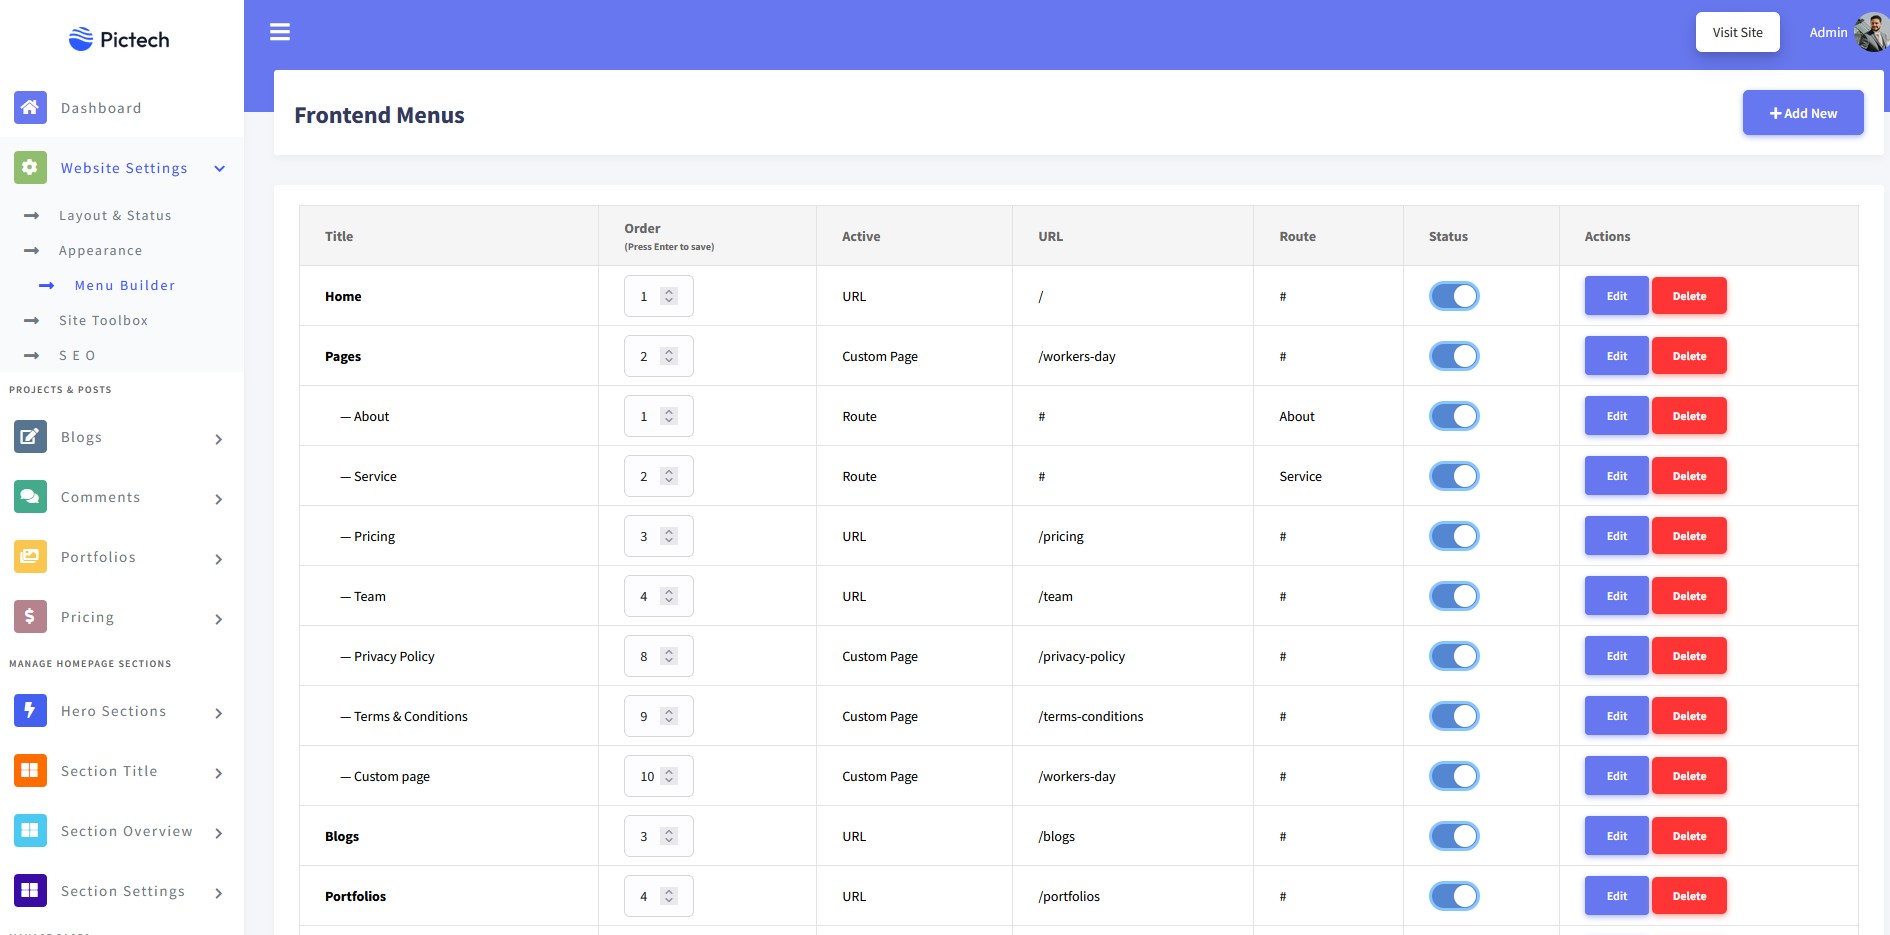The height and width of the screenshot is (935, 1890).
Task: Click the Portfolios image icon
Action: tap(30, 556)
